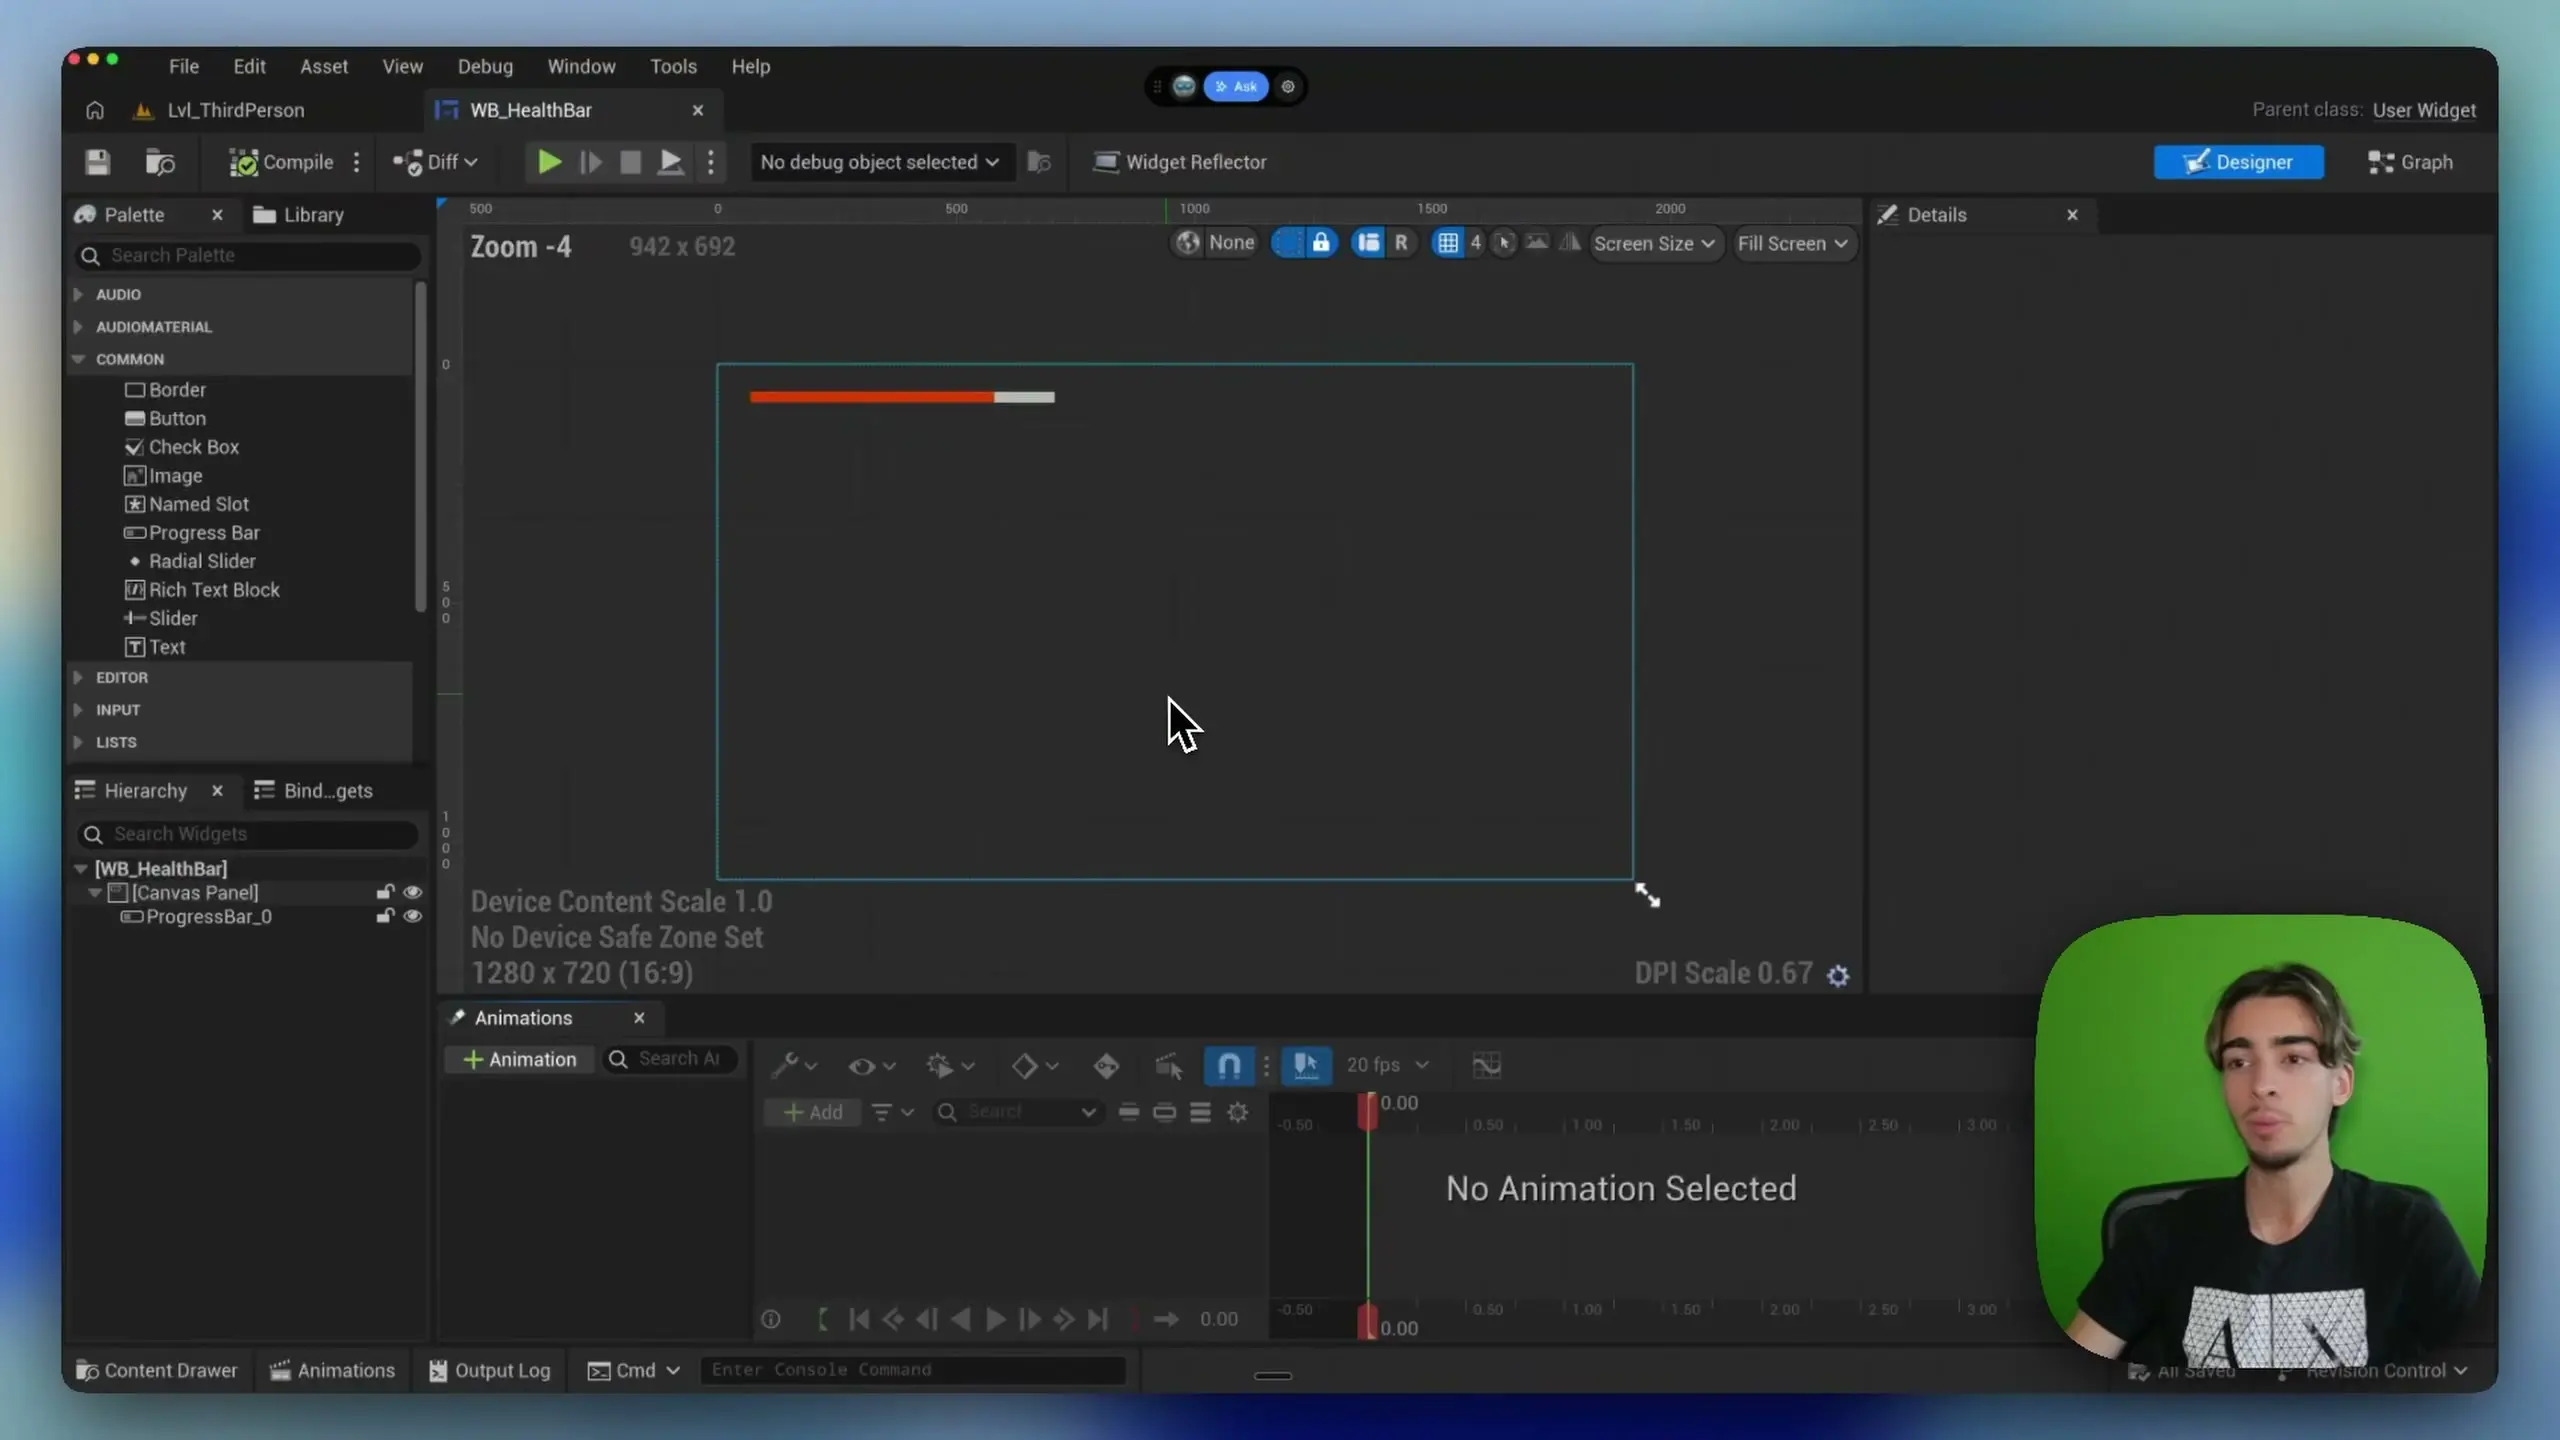2560x1440 pixels.
Task: Add a new animation with + Animation
Action: pyautogui.click(x=518, y=1059)
